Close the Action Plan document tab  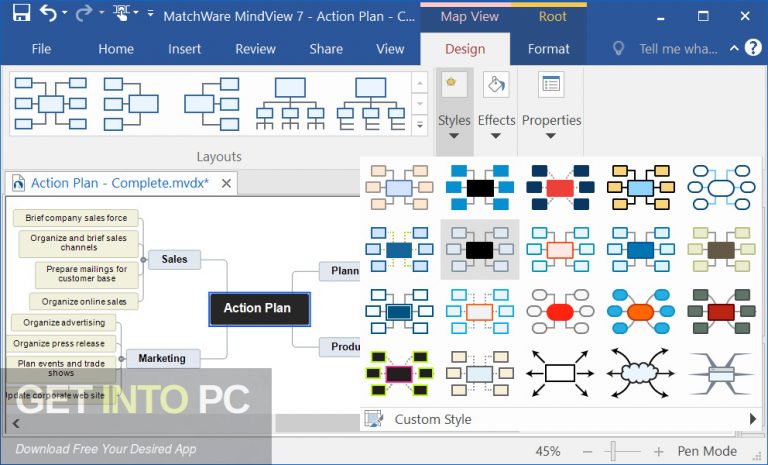point(227,183)
